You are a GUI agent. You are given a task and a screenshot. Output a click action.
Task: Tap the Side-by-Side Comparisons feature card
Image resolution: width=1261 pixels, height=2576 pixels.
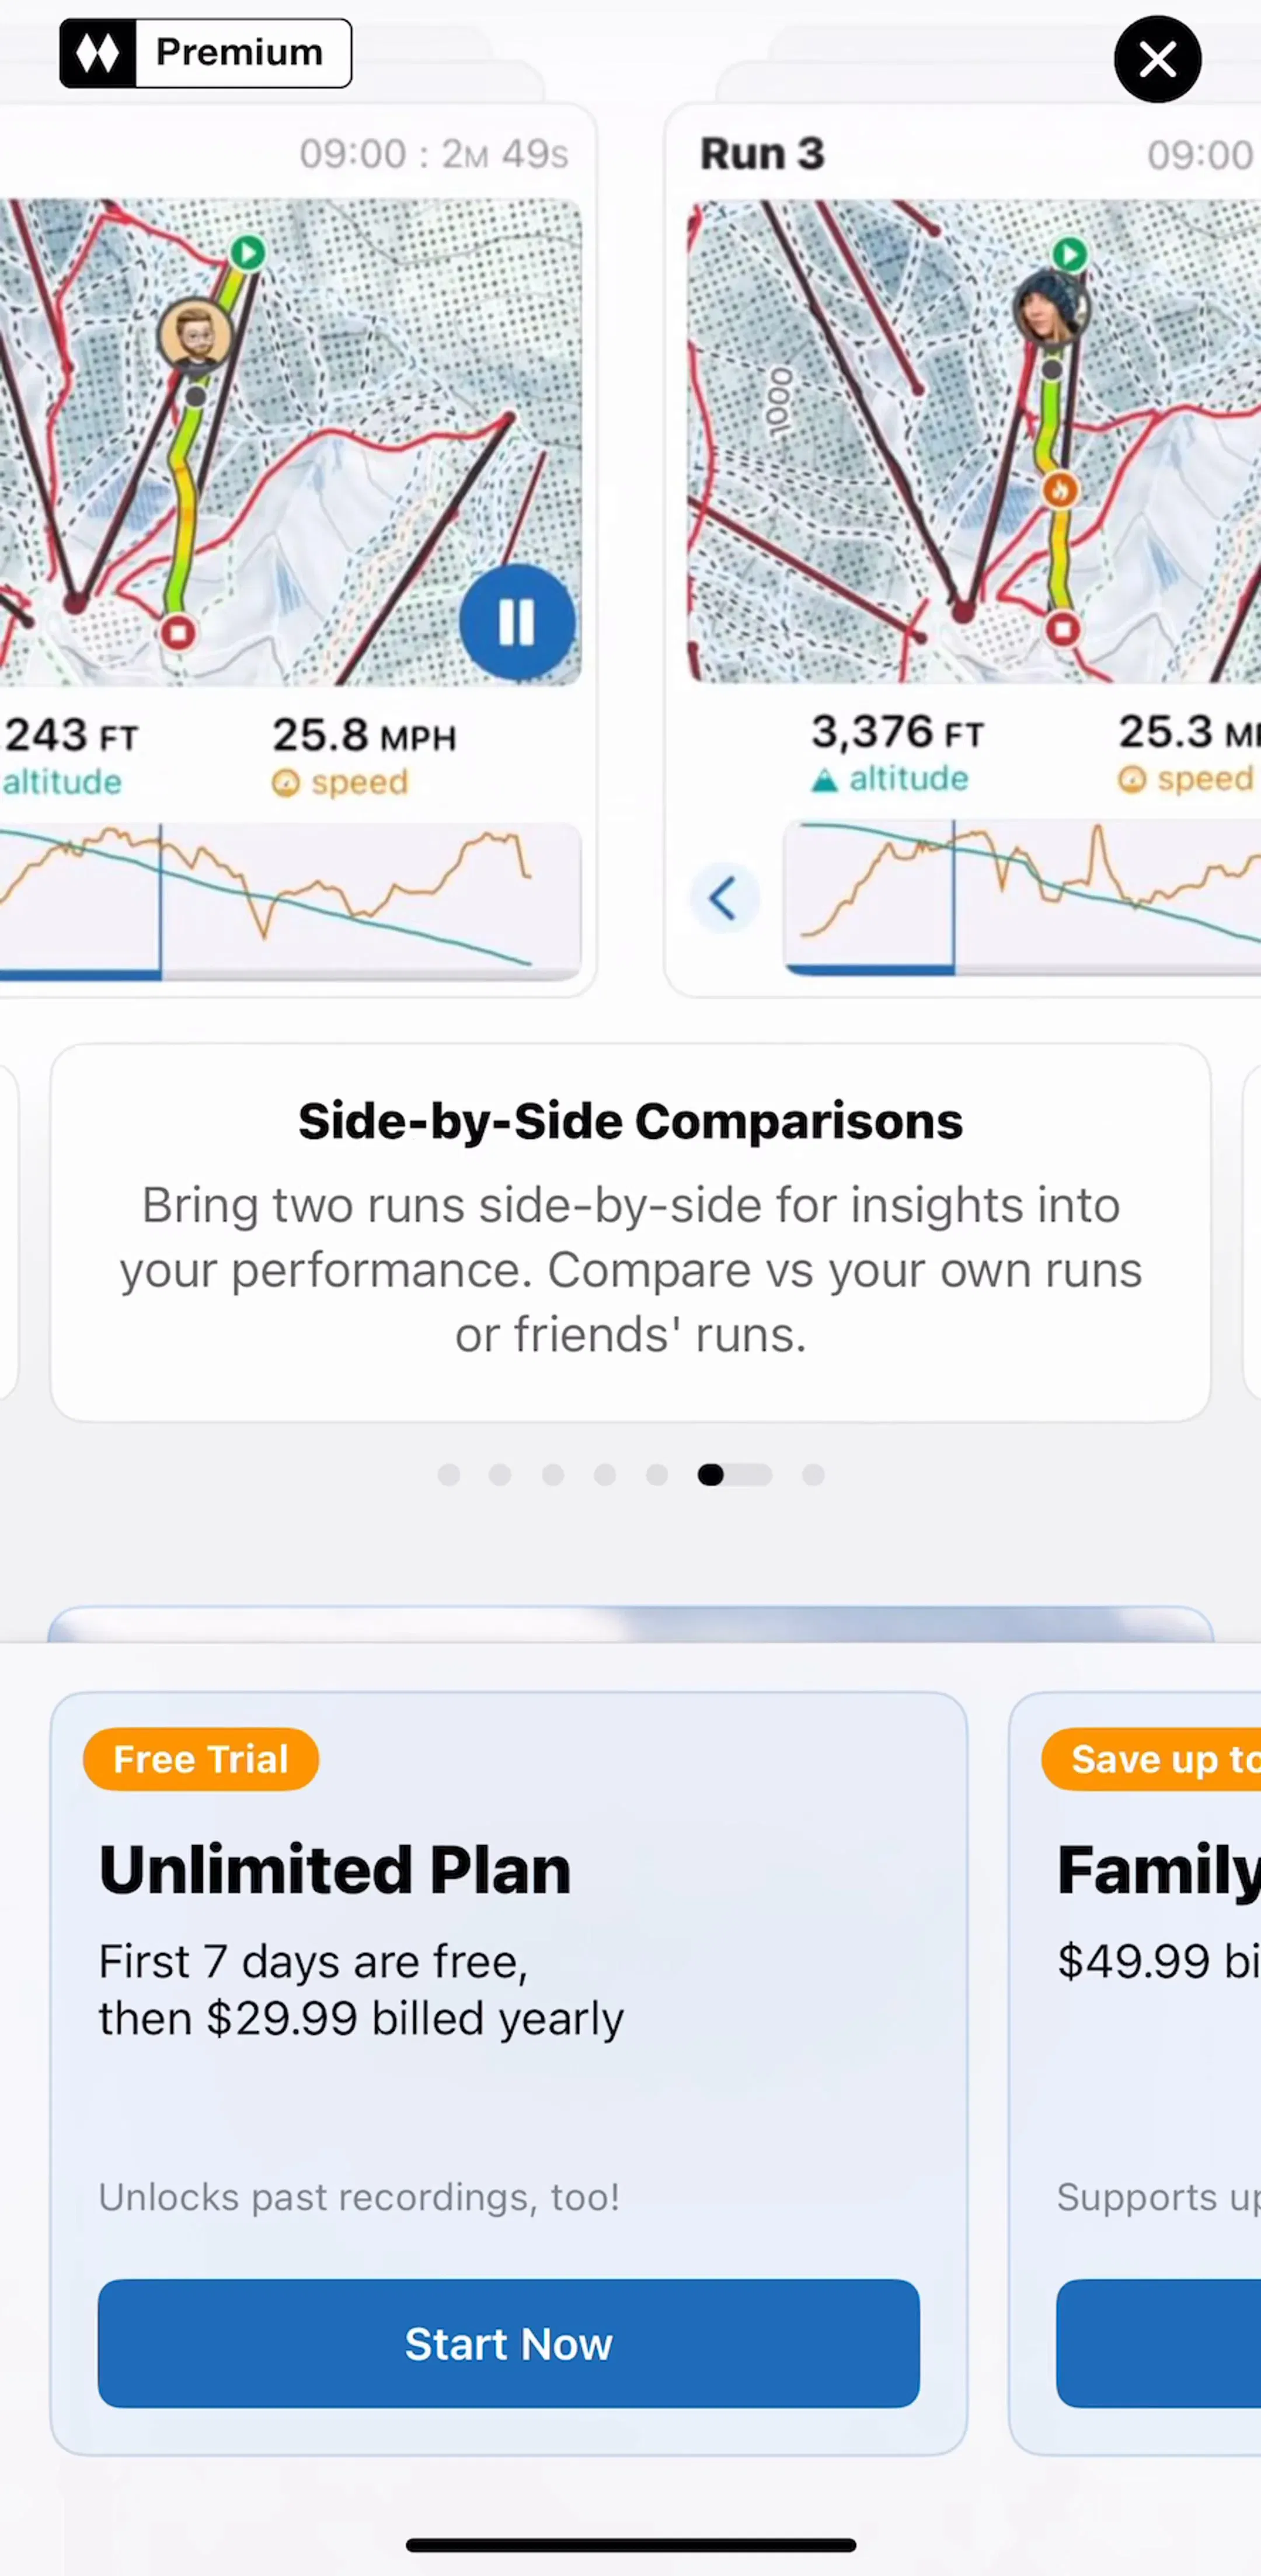point(630,1232)
